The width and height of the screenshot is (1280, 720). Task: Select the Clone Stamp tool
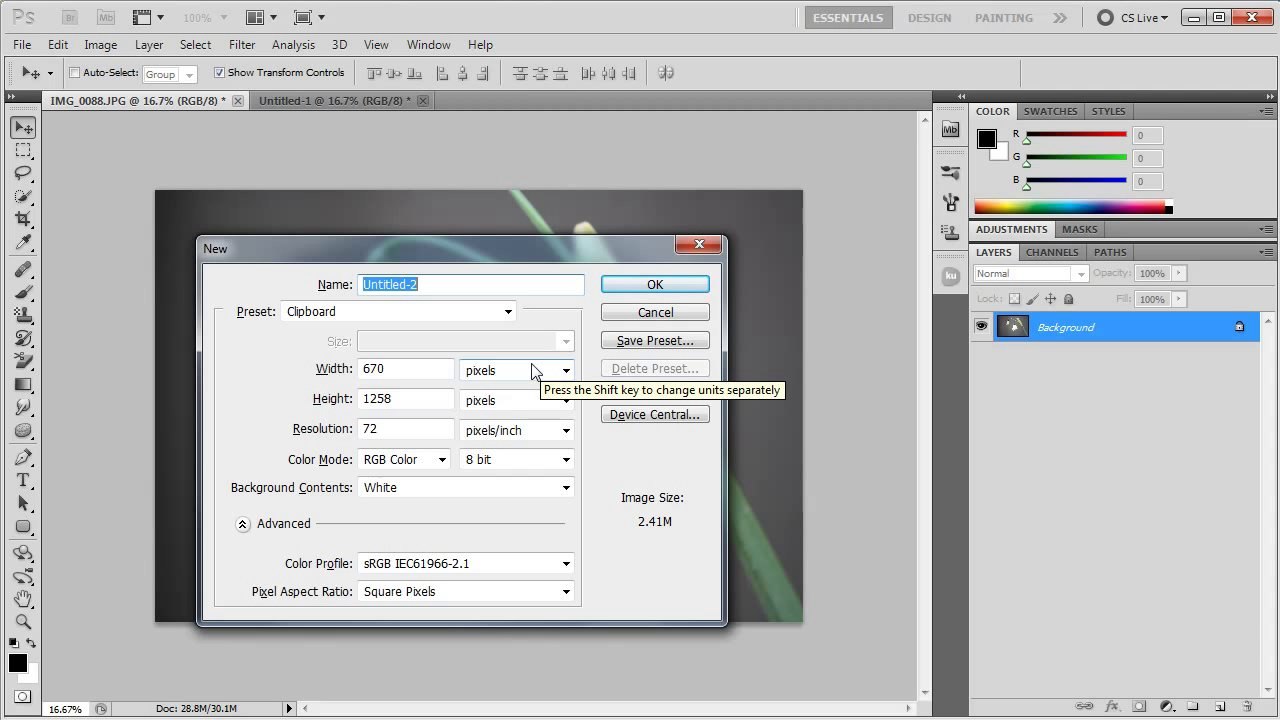click(x=24, y=316)
